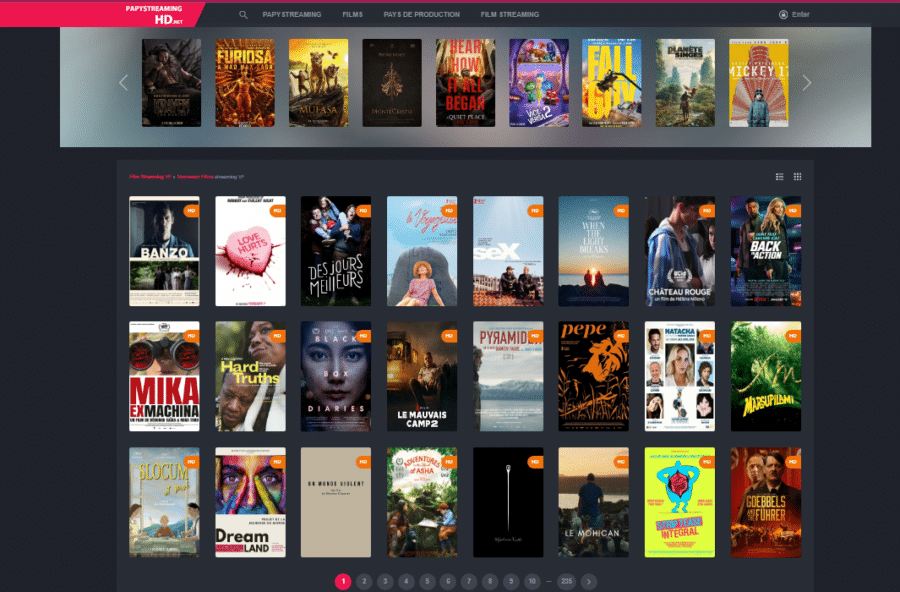Open the Strip-Tease Intégral poster
Image resolution: width=900 pixels, height=592 pixels.
click(x=680, y=502)
